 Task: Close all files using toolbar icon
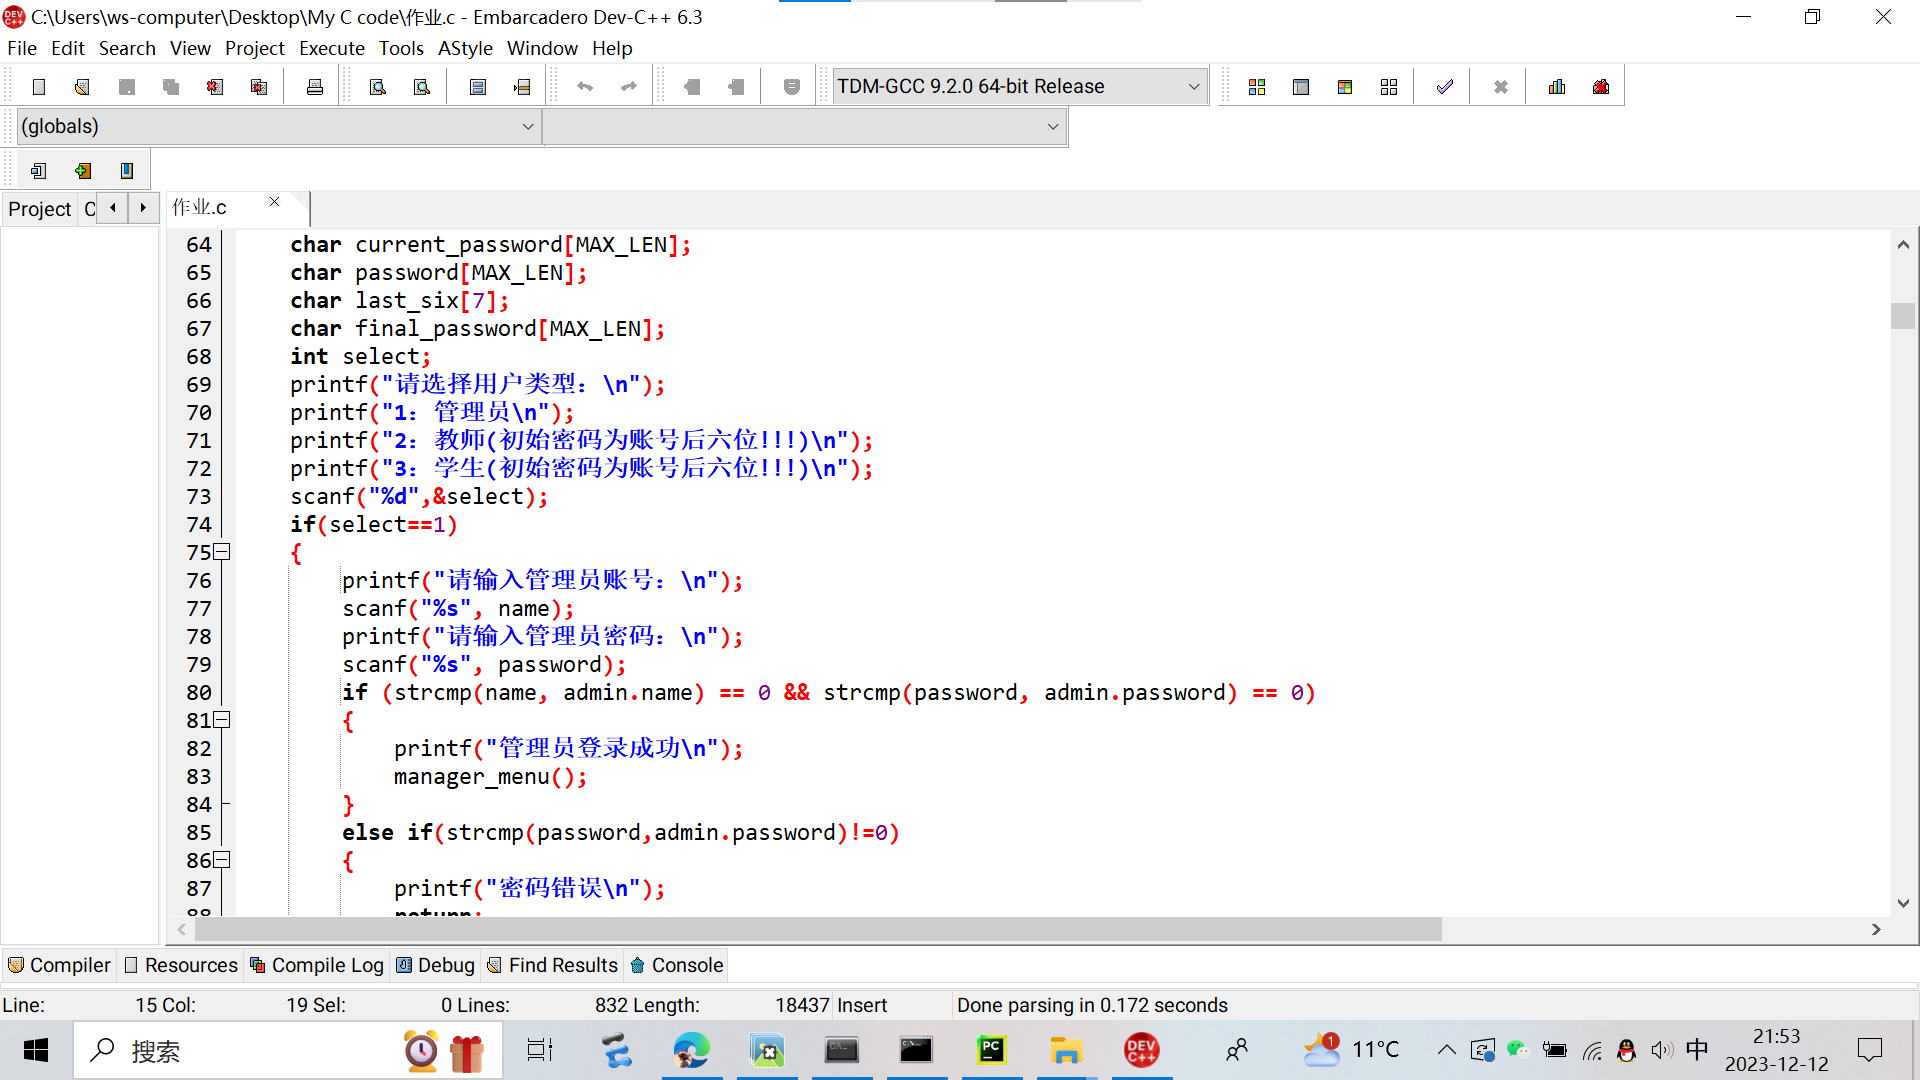259,87
